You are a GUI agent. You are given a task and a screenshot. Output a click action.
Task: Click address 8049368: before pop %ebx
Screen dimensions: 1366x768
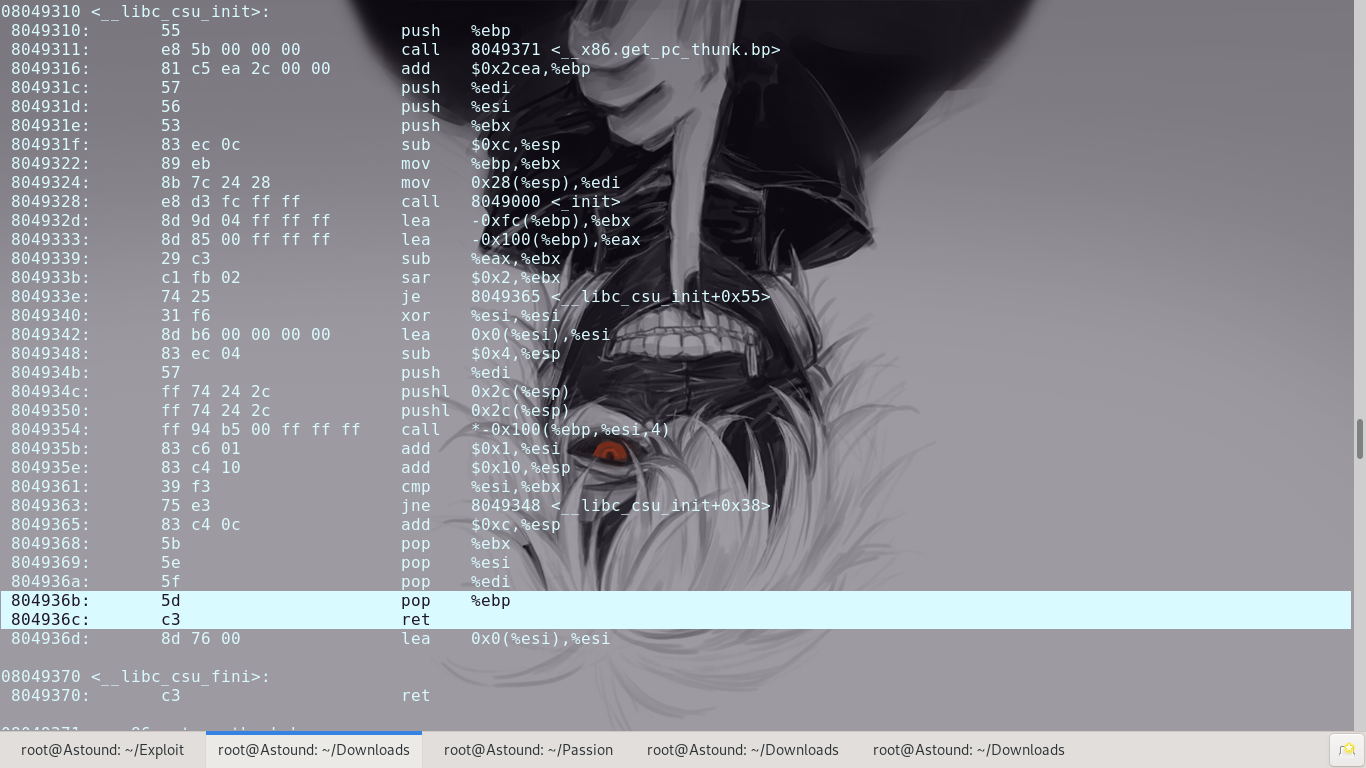50,544
